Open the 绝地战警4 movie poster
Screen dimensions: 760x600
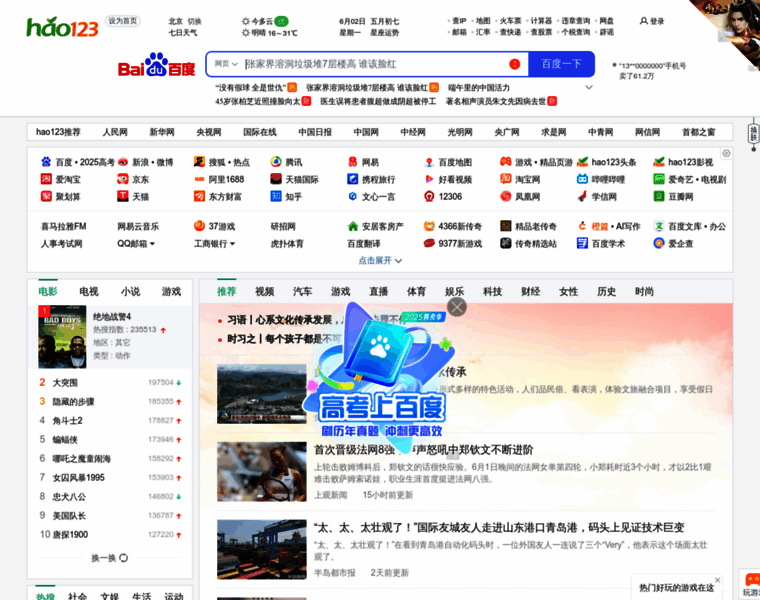click(x=62, y=336)
